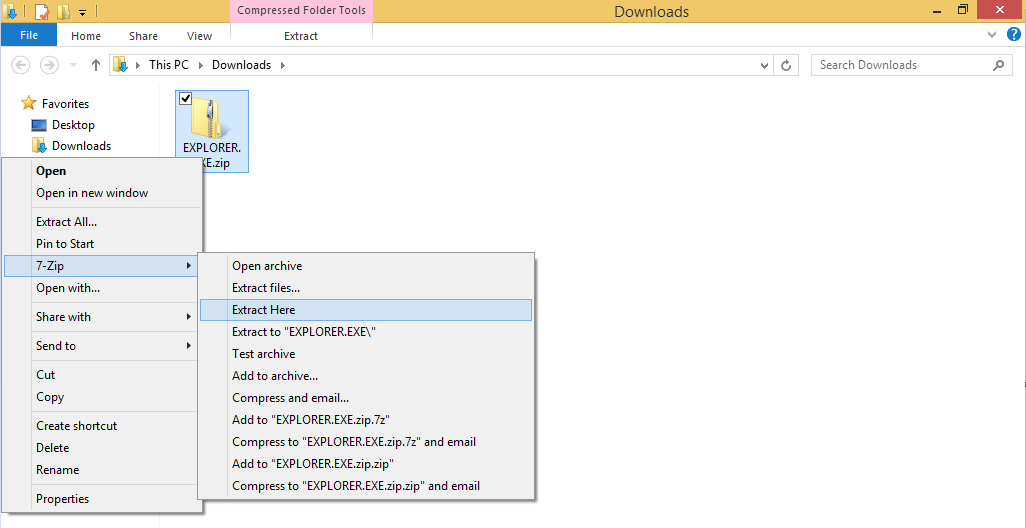Click the Favorites star icon
Viewport: 1026px width, 528px height.
pos(29,103)
